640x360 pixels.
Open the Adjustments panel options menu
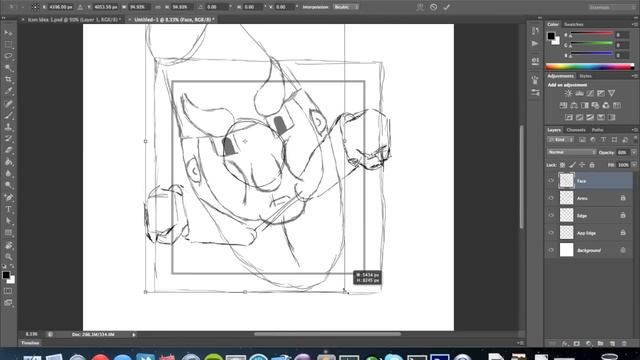click(634, 76)
